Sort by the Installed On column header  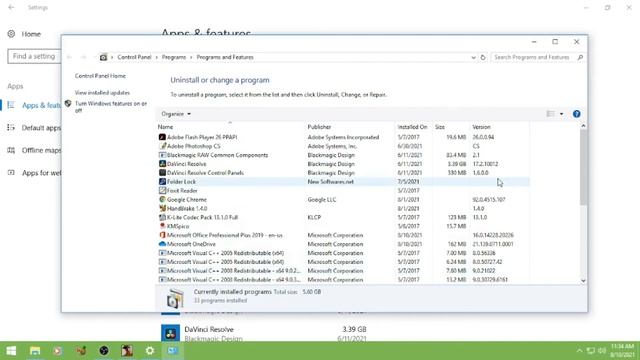click(x=413, y=127)
